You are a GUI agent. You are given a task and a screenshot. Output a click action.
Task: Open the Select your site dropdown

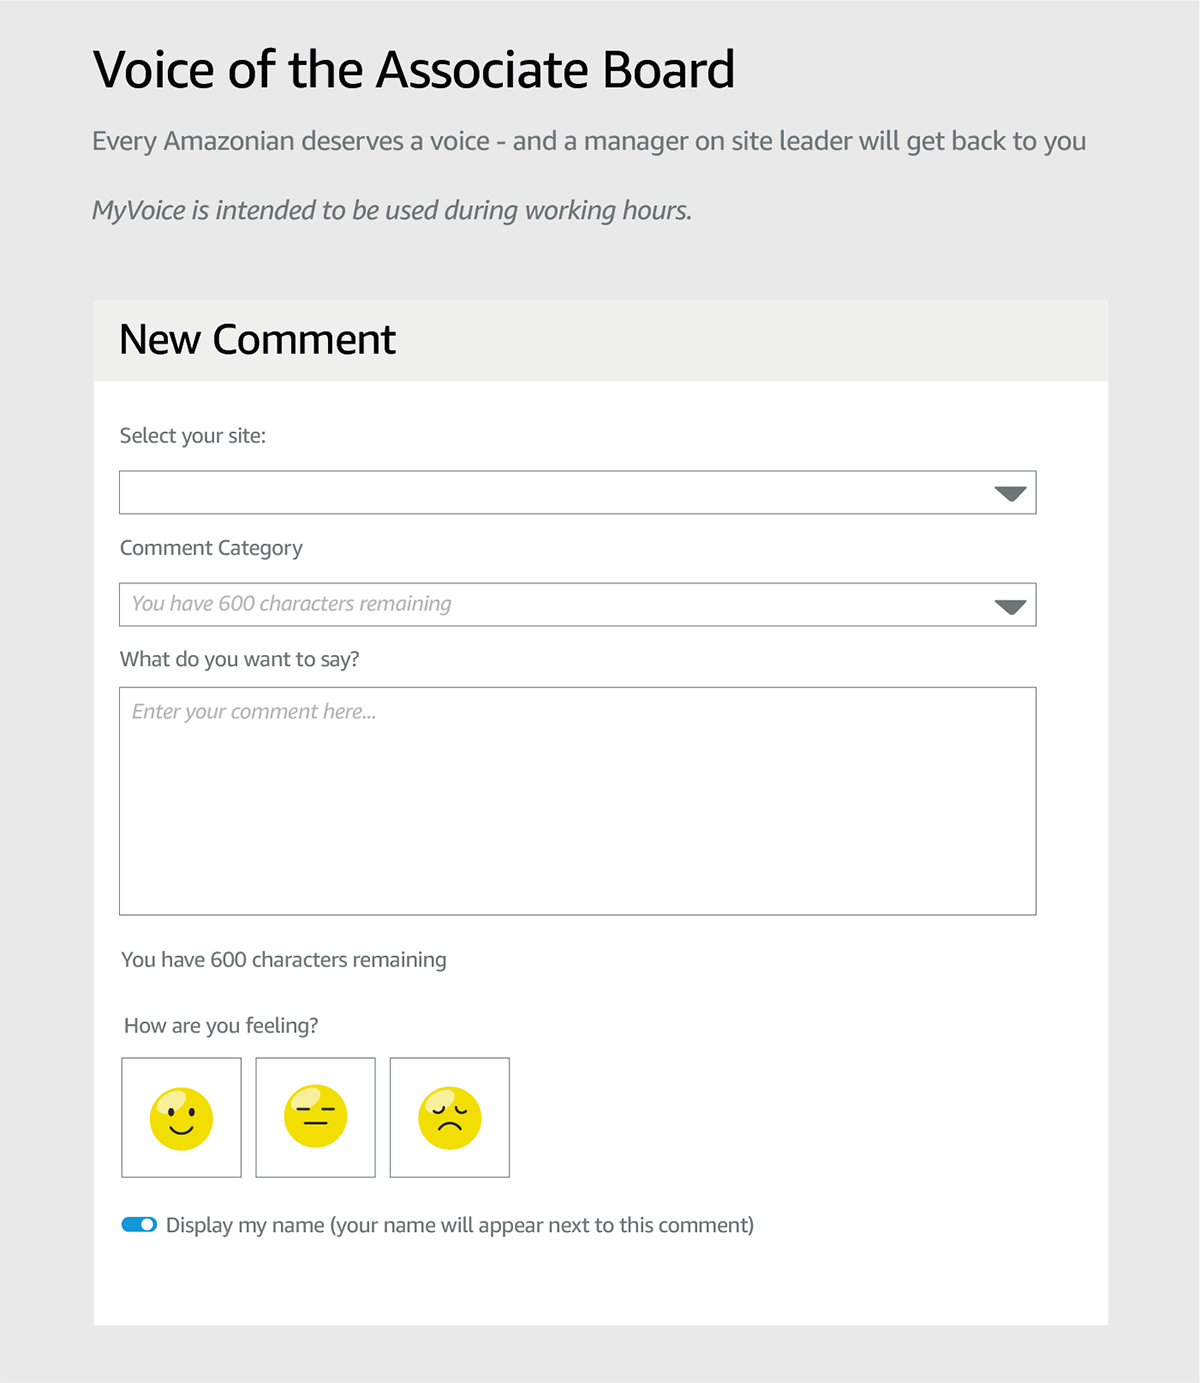click(577, 492)
